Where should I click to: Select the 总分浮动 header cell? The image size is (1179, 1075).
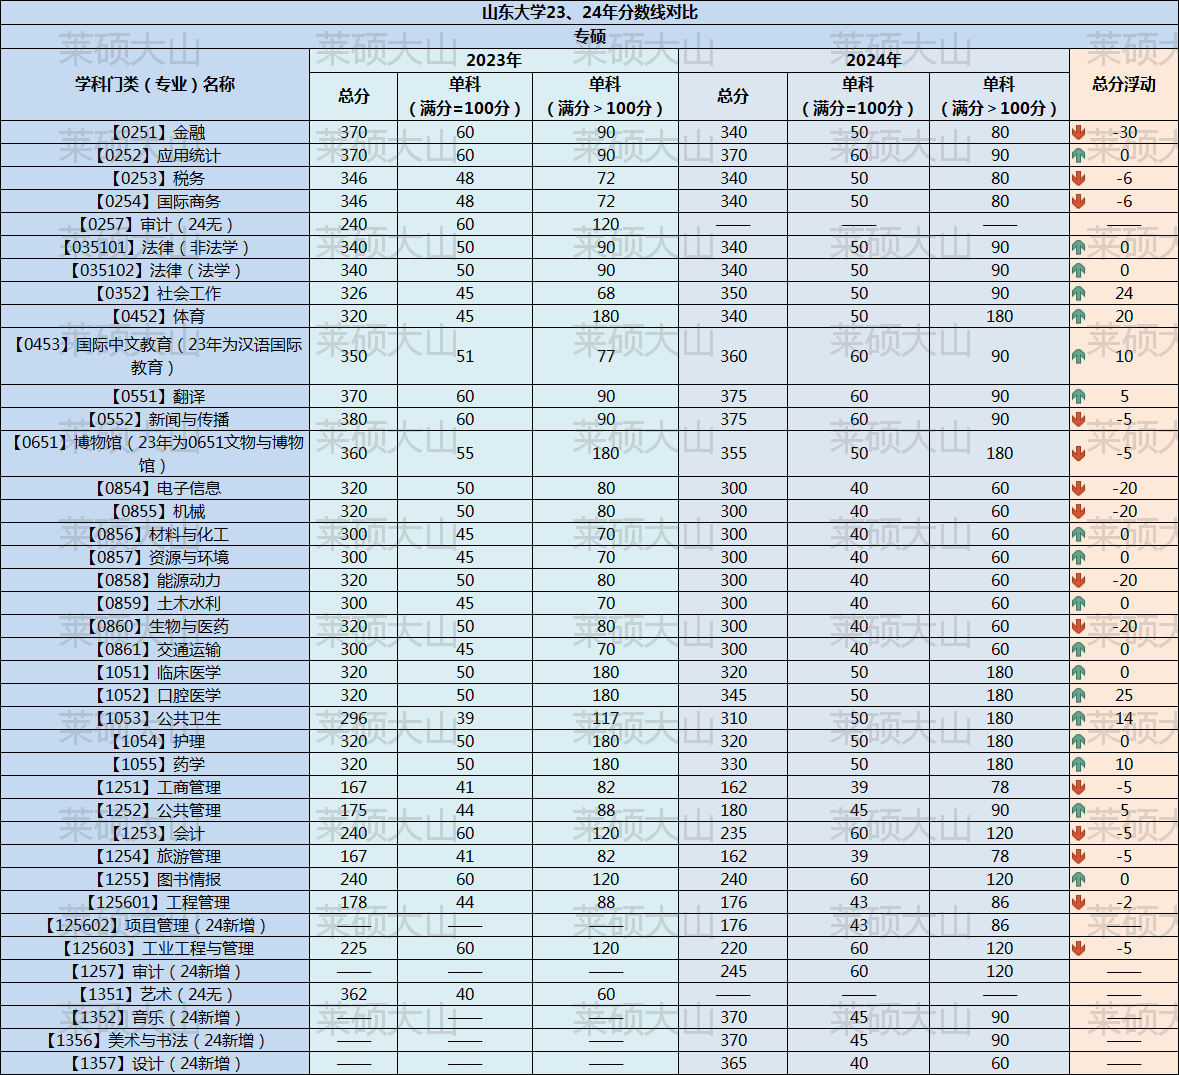[x=1123, y=84]
